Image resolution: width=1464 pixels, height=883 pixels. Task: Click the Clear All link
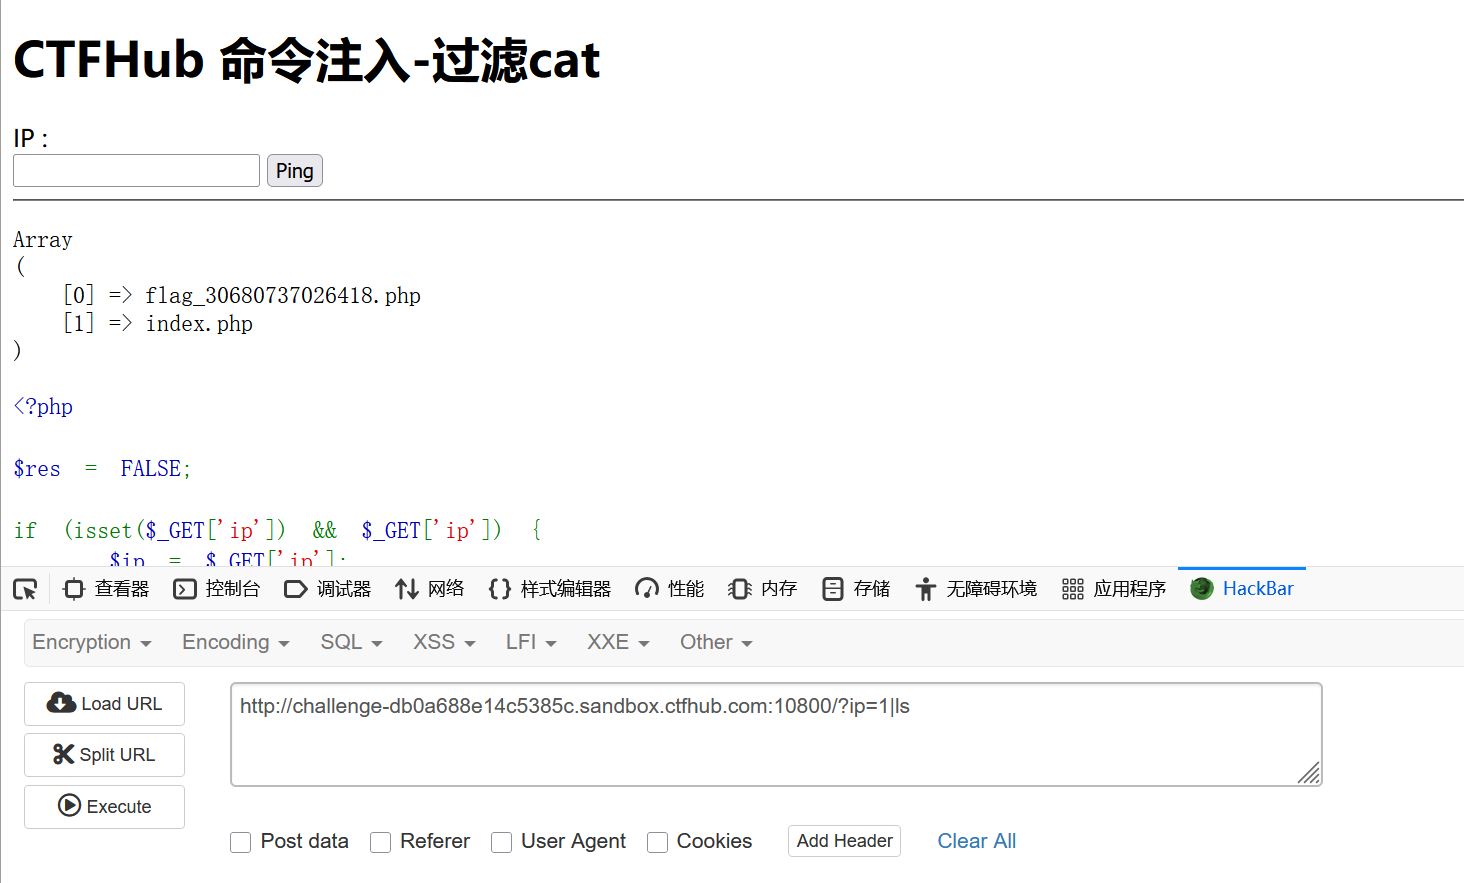tap(976, 841)
